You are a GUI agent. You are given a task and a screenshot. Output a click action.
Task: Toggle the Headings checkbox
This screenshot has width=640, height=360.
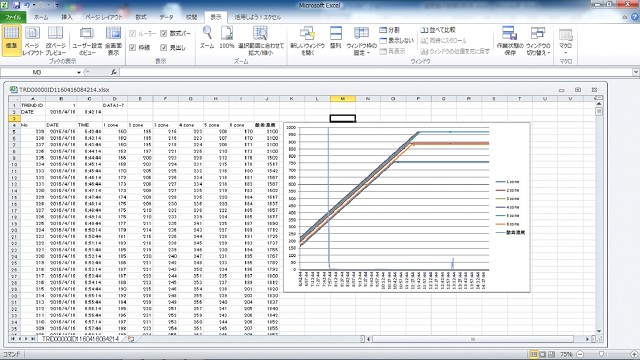point(164,47)
